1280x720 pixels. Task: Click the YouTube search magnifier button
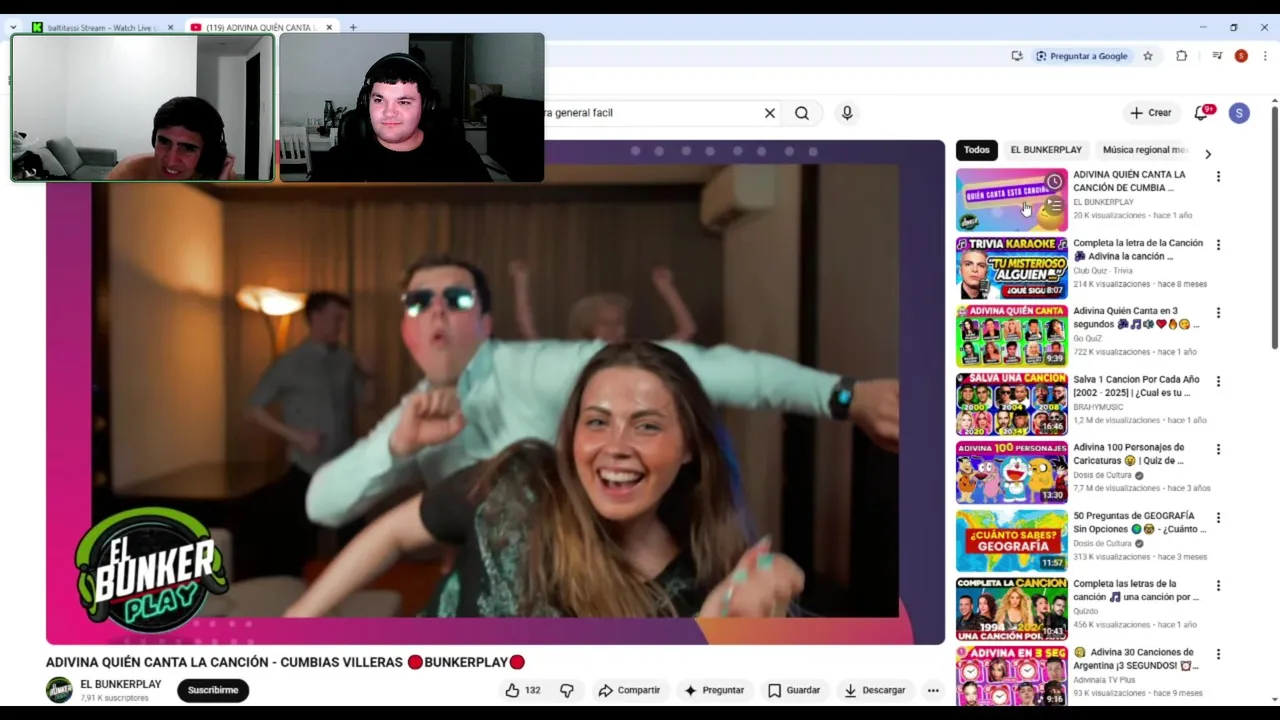(802, 113)
